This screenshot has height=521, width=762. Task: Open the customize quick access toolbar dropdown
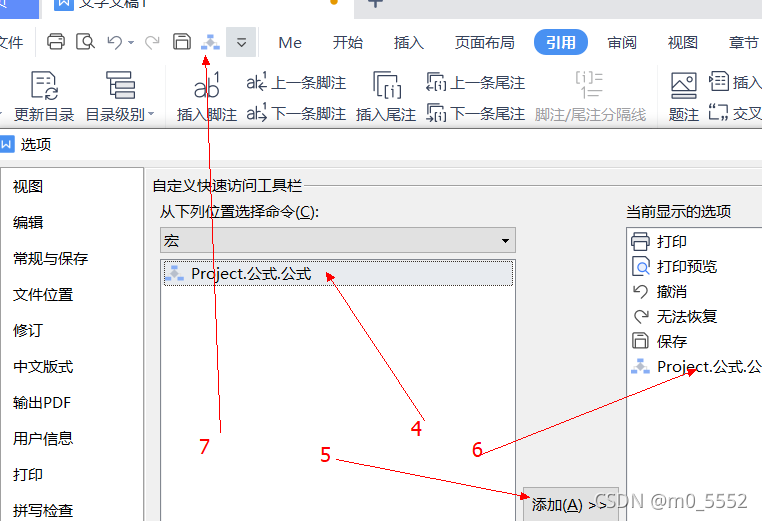[241, 42]
